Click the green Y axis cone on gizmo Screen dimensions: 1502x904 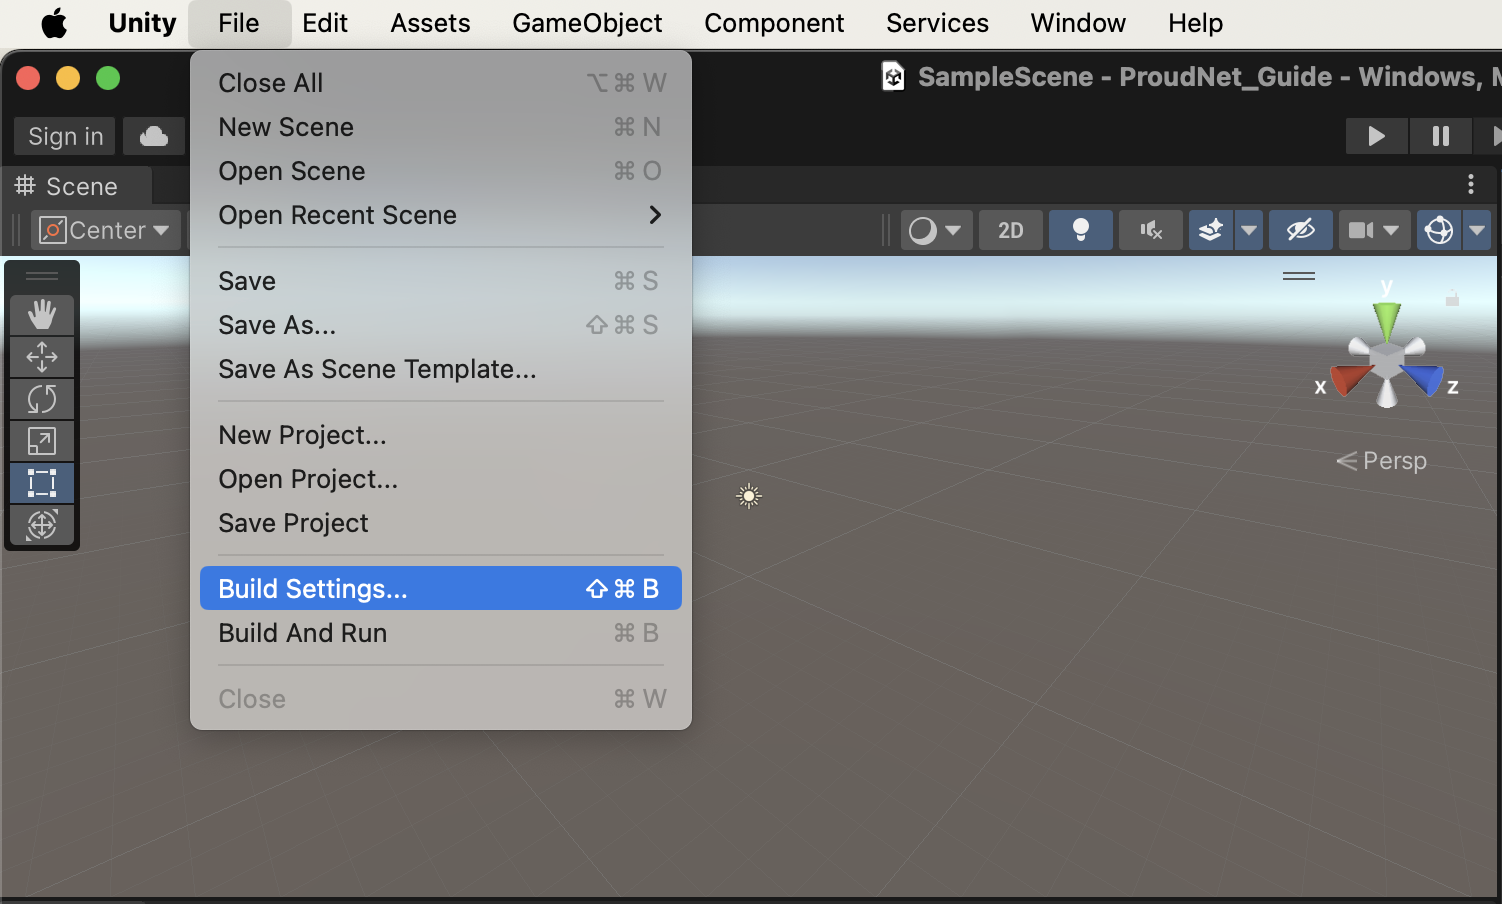[1387, 319]
